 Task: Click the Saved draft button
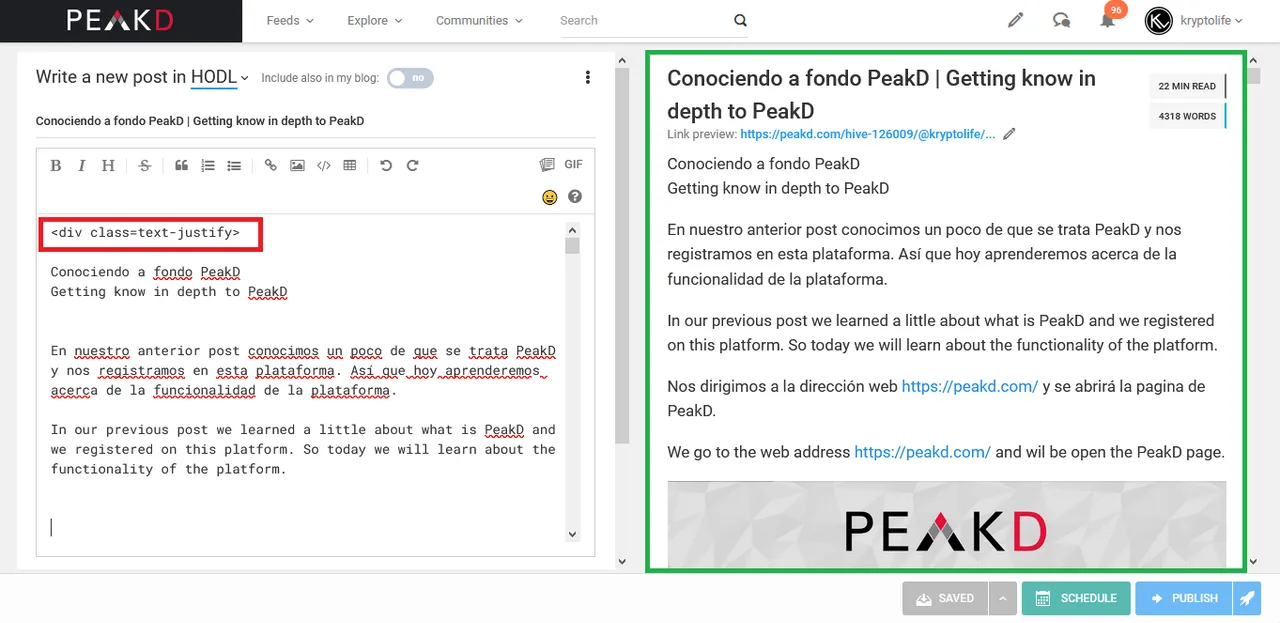pos(945,598)
